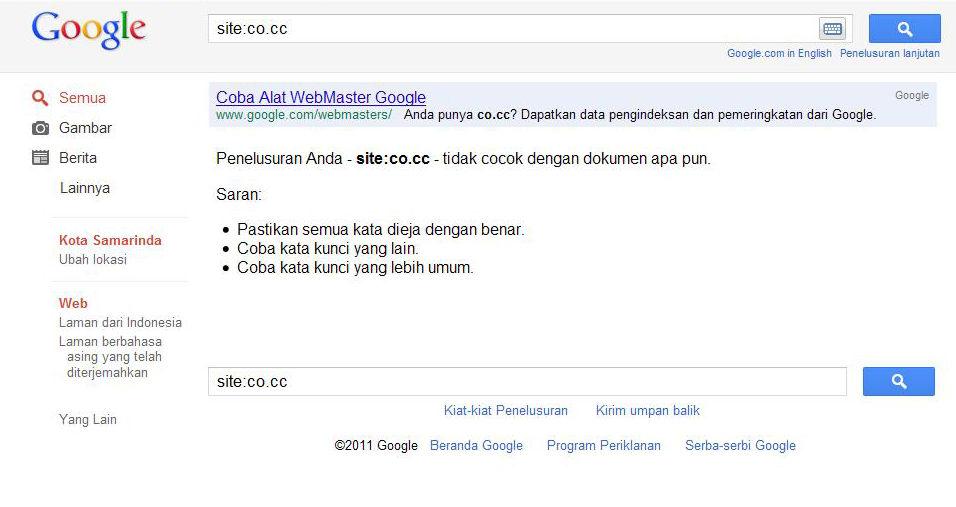The image size is (956, 507).
Task: Click the Pastikan semua kata dieja dengan benar suggestion
Action: pyautogui.click(x=380, y=230)
